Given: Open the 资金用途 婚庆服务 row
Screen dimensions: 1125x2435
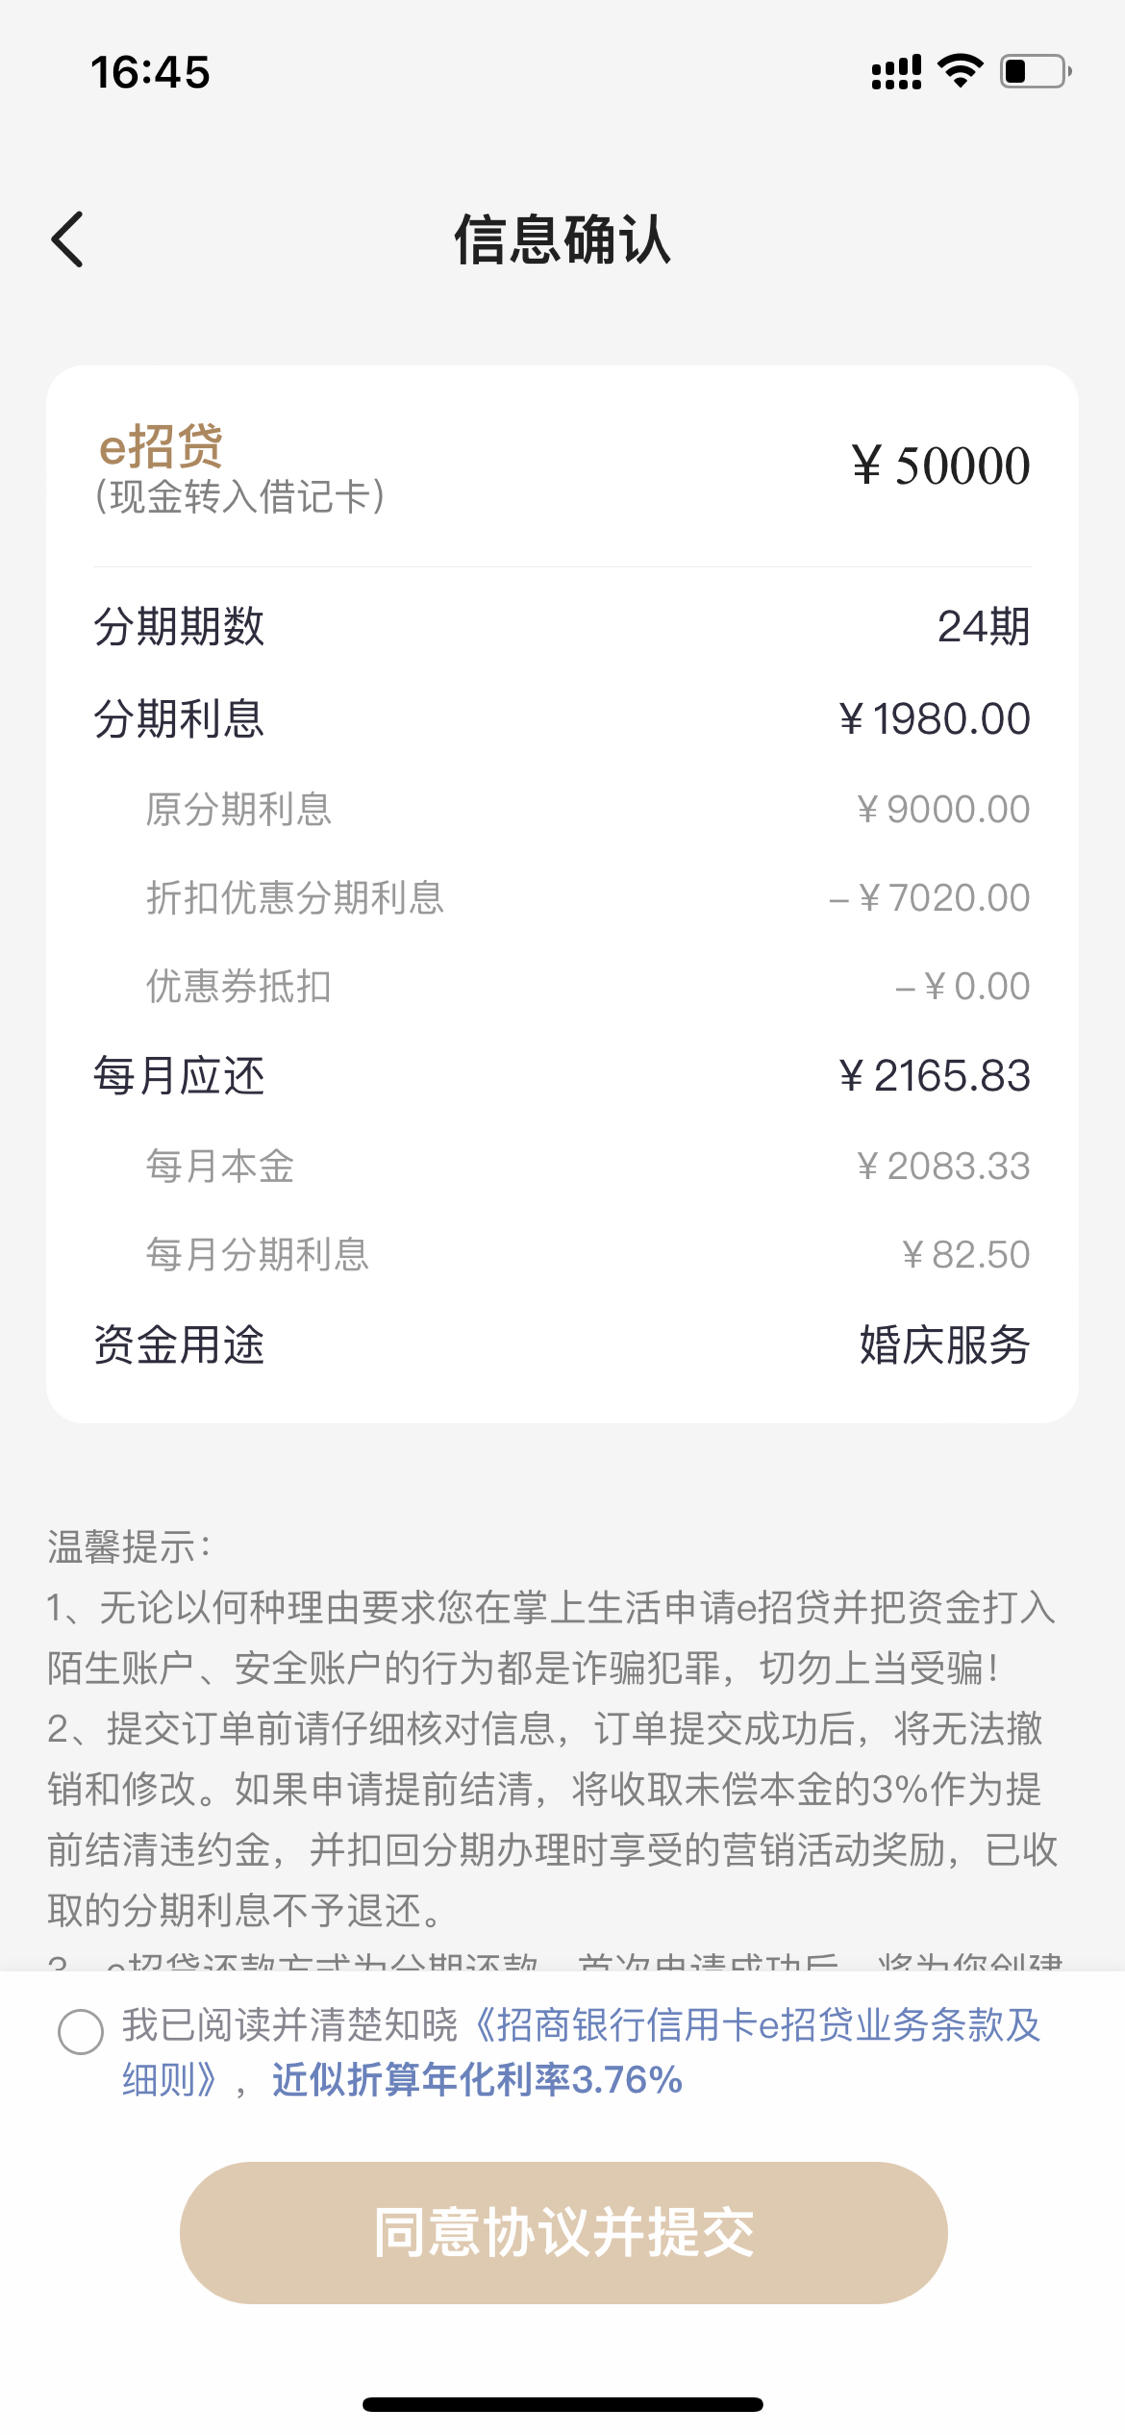Looking at the screenshot, I should [x=562, y=1345].
